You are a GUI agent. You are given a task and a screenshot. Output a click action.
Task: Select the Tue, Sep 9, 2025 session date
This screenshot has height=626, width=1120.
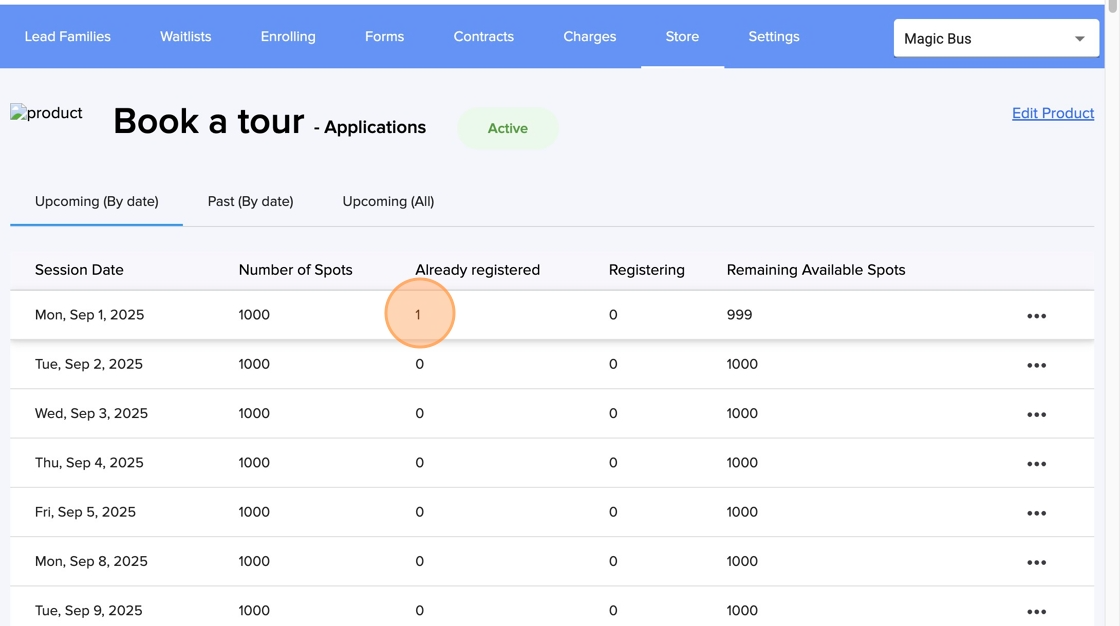click(x=89, y=611)
